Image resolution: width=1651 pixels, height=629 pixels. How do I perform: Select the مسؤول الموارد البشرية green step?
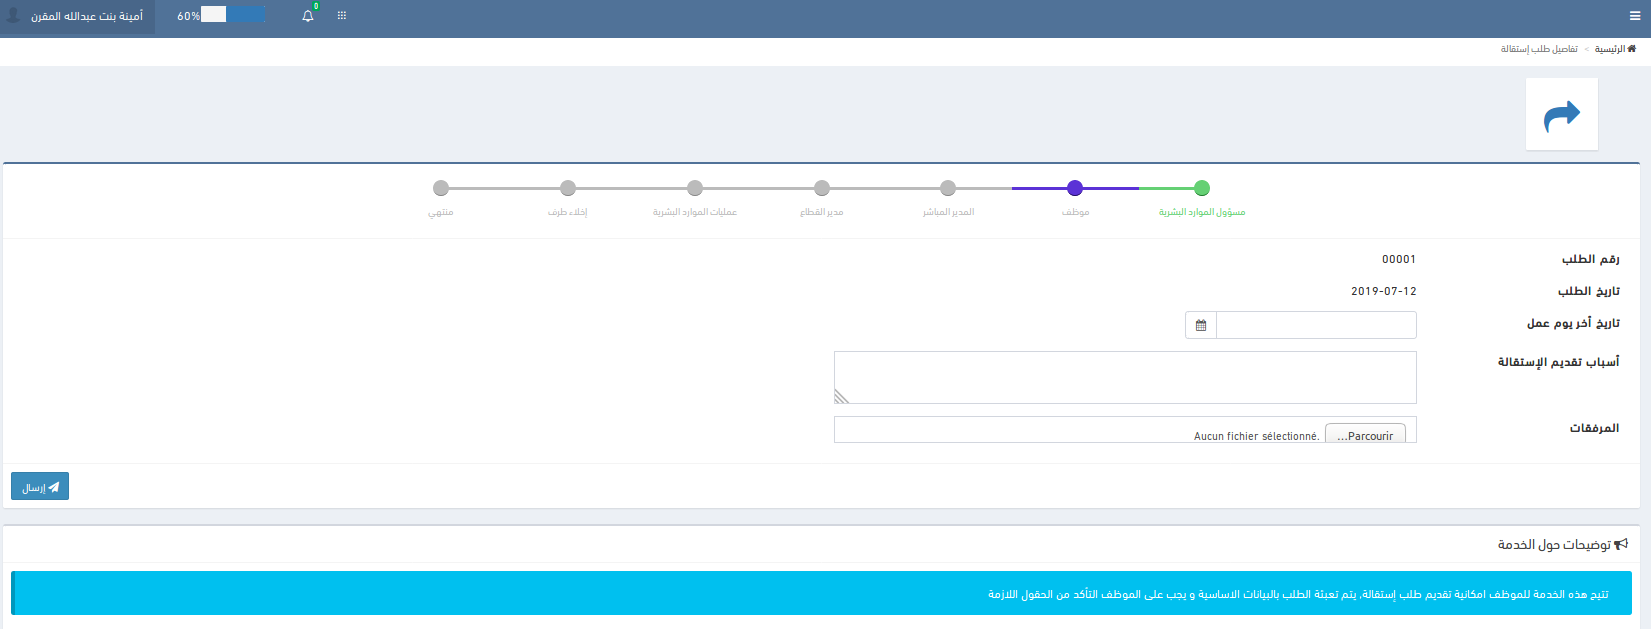tap(1202, 188)
